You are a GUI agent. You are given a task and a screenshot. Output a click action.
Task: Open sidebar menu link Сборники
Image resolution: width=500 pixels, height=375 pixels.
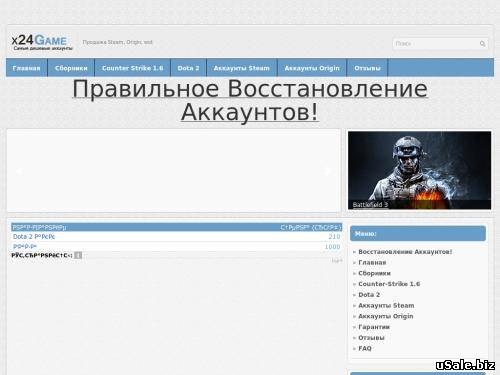[x=374, y=273]
